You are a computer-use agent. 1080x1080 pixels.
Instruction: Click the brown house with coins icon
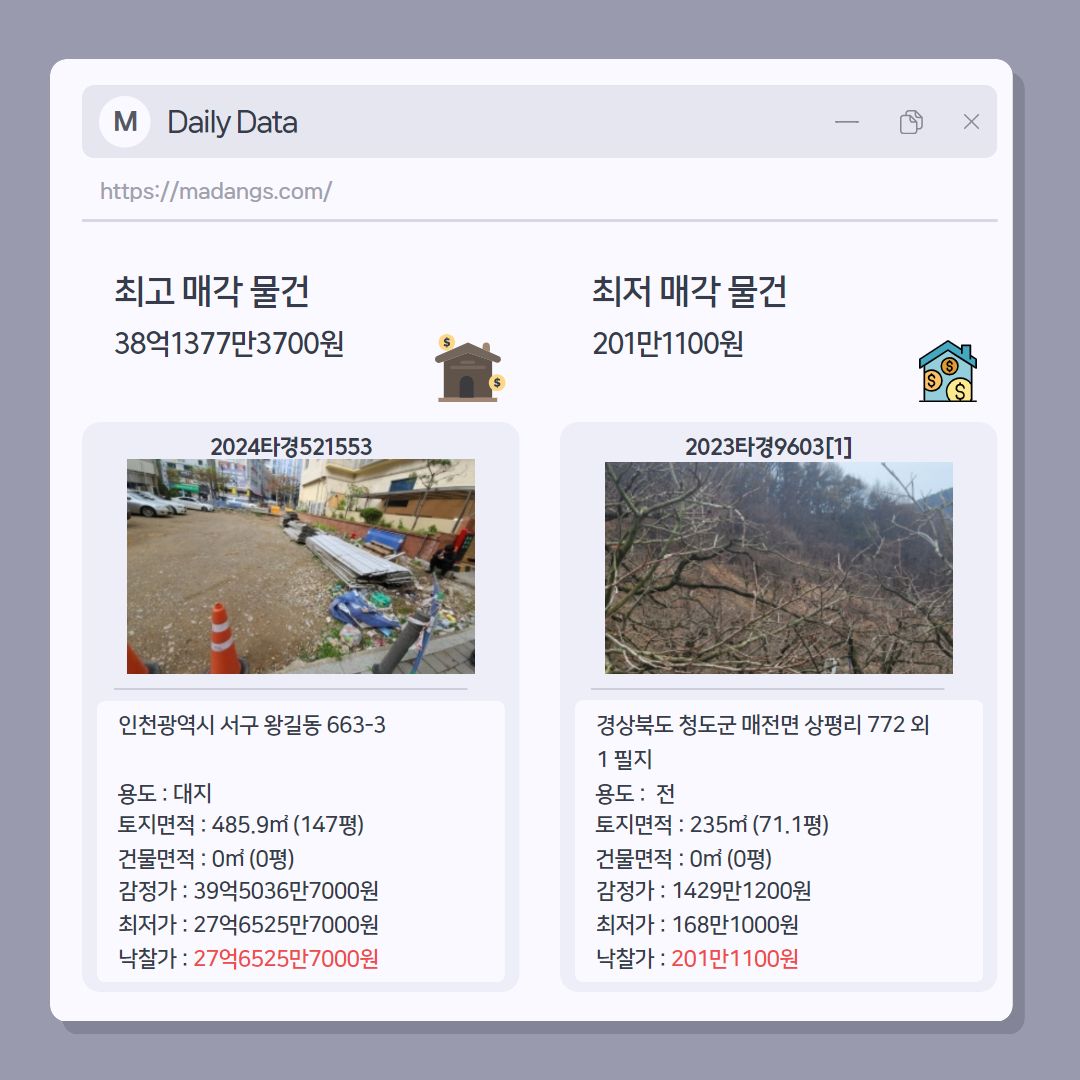click(470, 368)
